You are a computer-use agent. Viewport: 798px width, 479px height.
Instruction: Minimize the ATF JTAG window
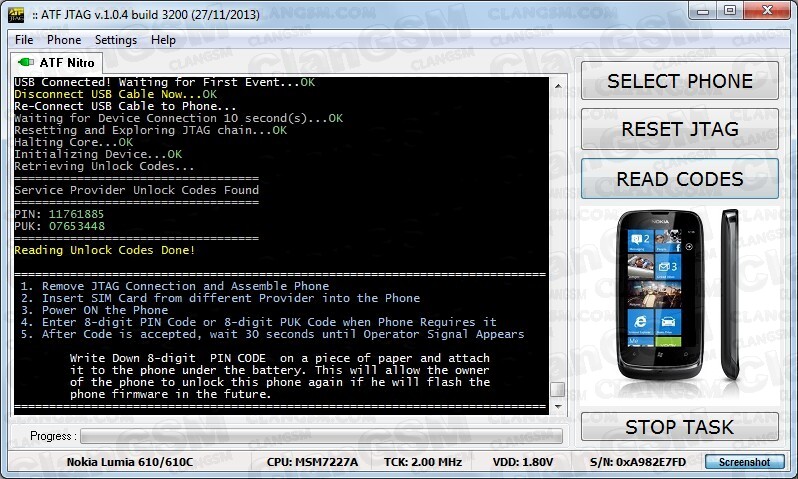point(703,11)
